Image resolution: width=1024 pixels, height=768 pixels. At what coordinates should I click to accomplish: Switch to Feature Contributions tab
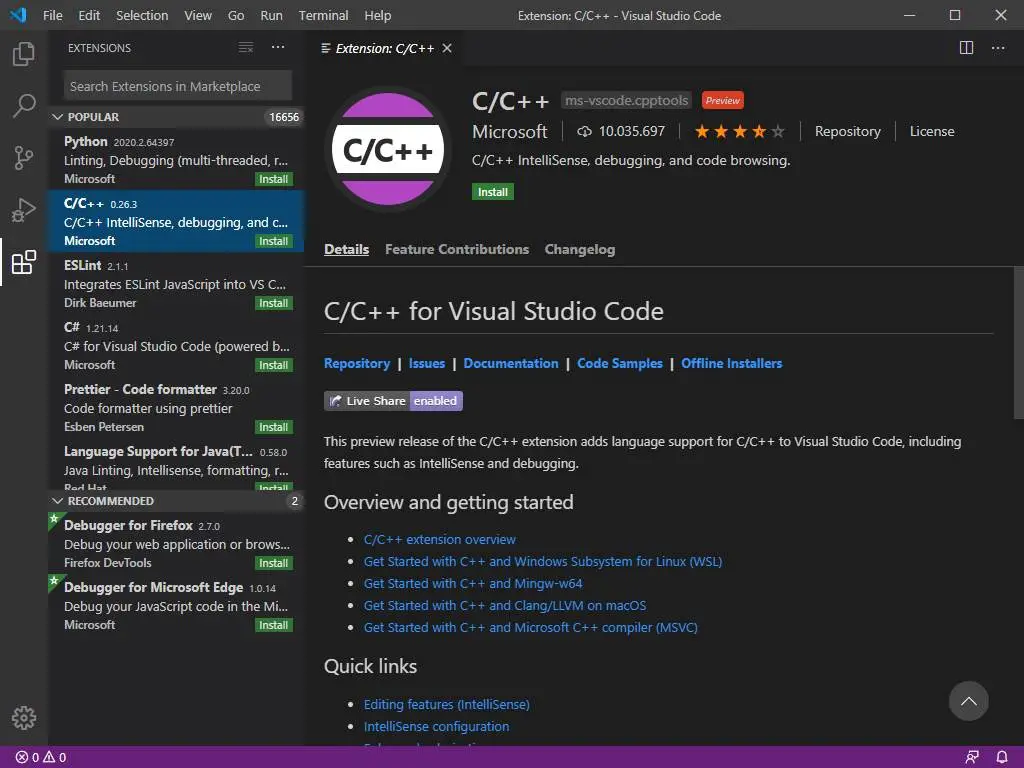click(456, 249)
